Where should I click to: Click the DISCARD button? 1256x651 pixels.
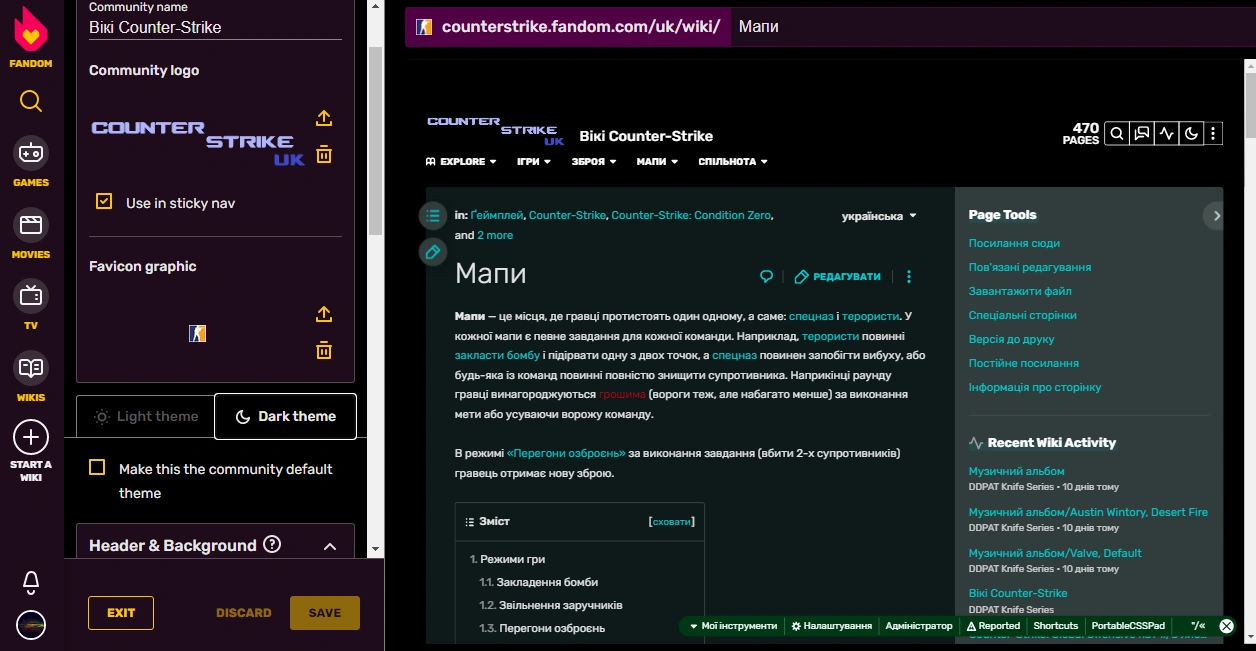click(244, 613)
